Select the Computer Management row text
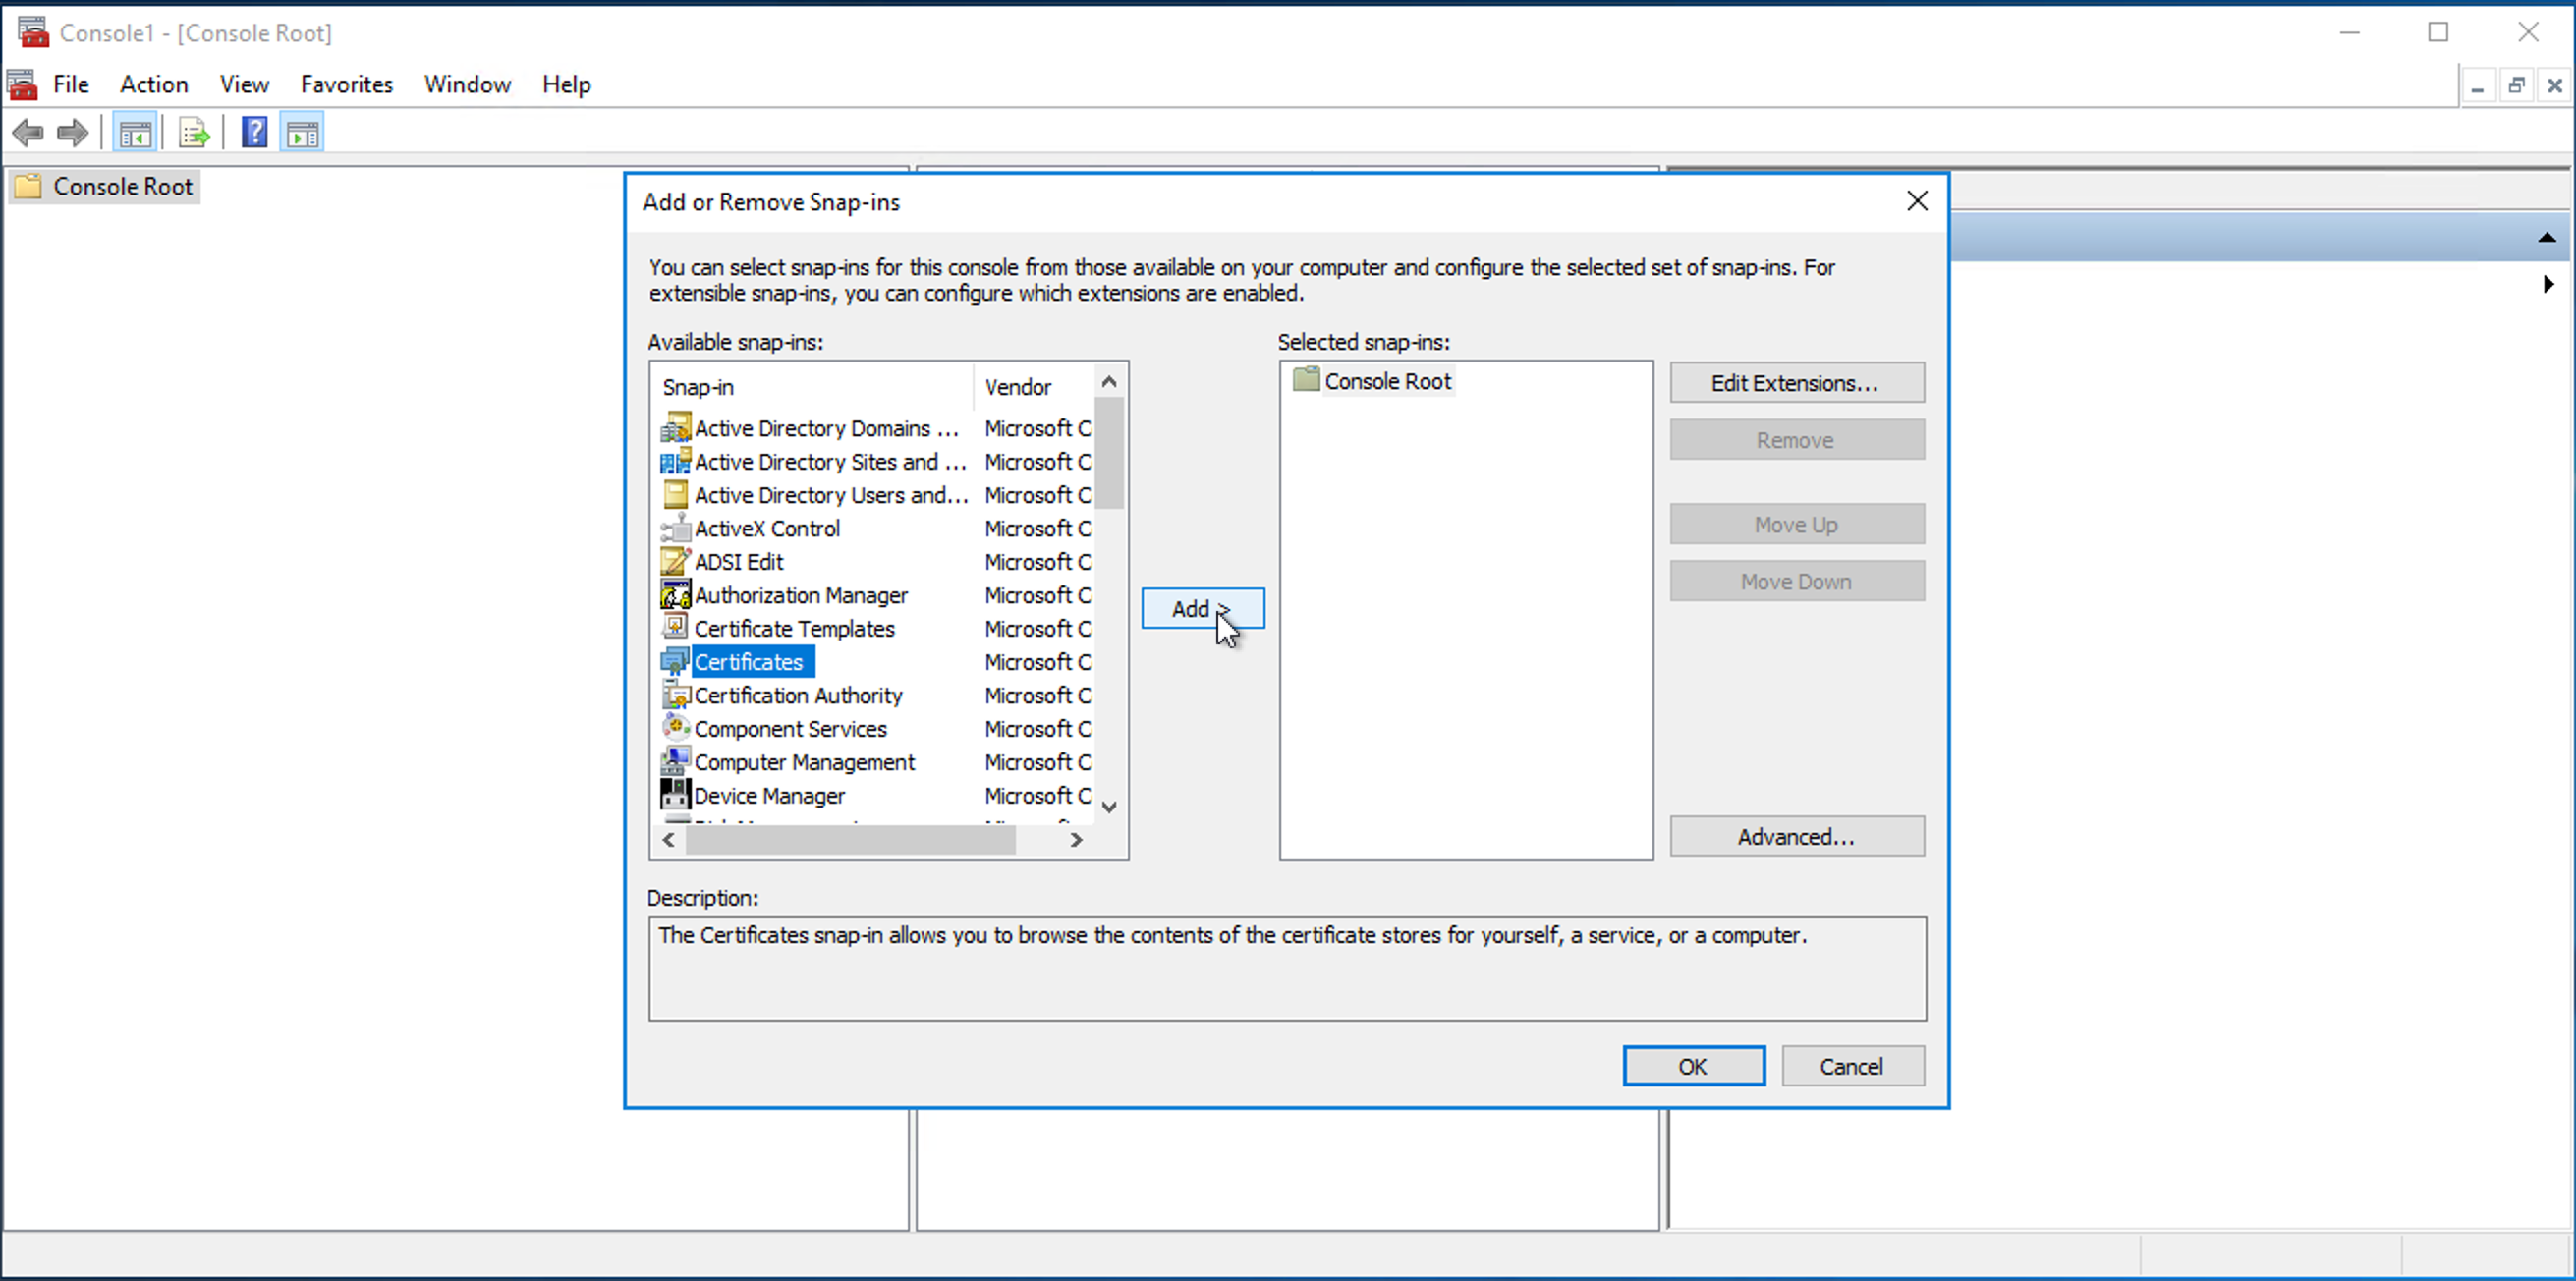Screen dimensions: 2576x1281 (804, 762)
